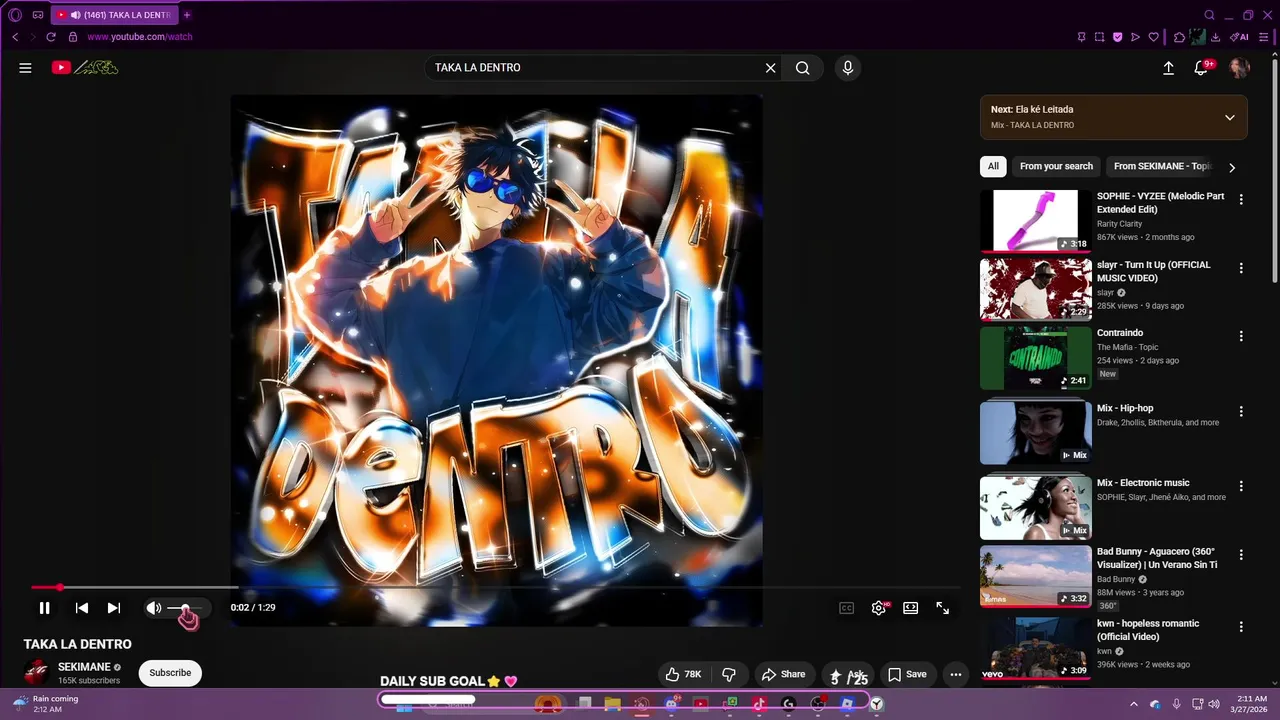Select From your search chip
Screen dimensions: 1280x720
pyautogui.click(x=1056, y=166)
